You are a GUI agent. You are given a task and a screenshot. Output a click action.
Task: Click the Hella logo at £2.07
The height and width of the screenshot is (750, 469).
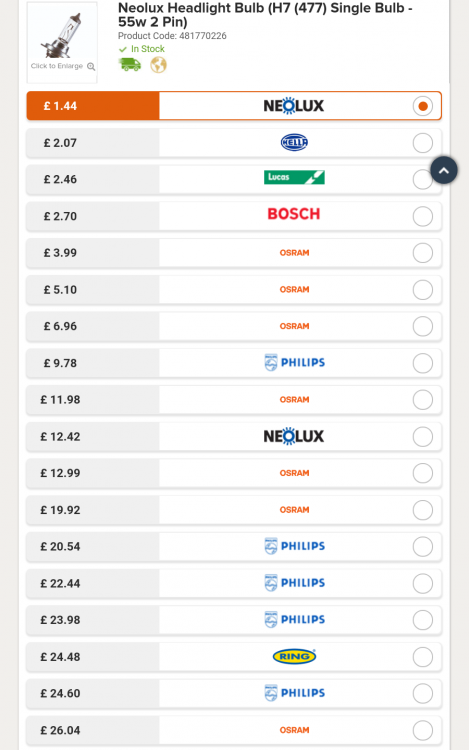point(294,143)
